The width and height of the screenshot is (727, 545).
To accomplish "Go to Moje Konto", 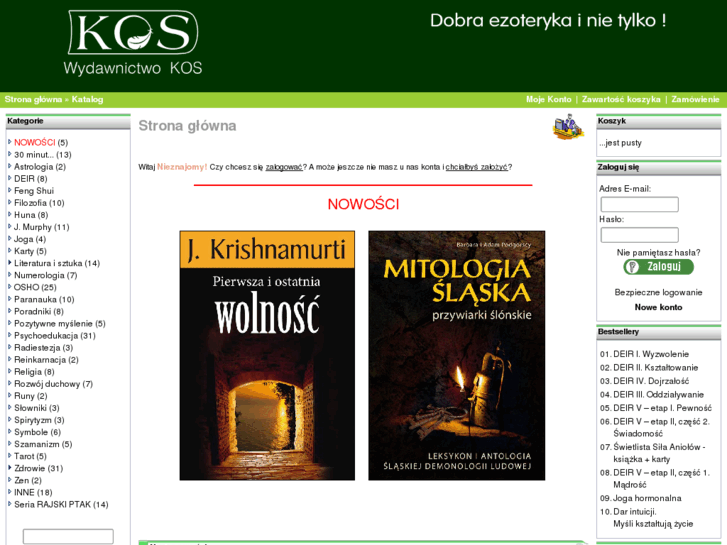I will pyautogui.click(x=548, y=99).
